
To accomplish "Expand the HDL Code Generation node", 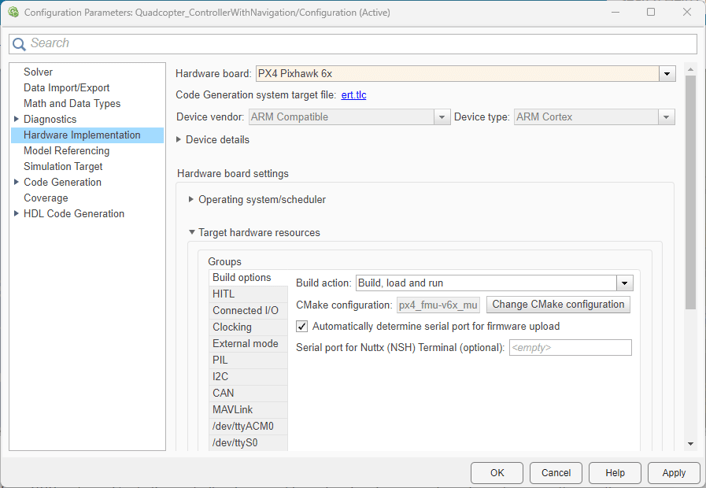I will click(16, 213).
